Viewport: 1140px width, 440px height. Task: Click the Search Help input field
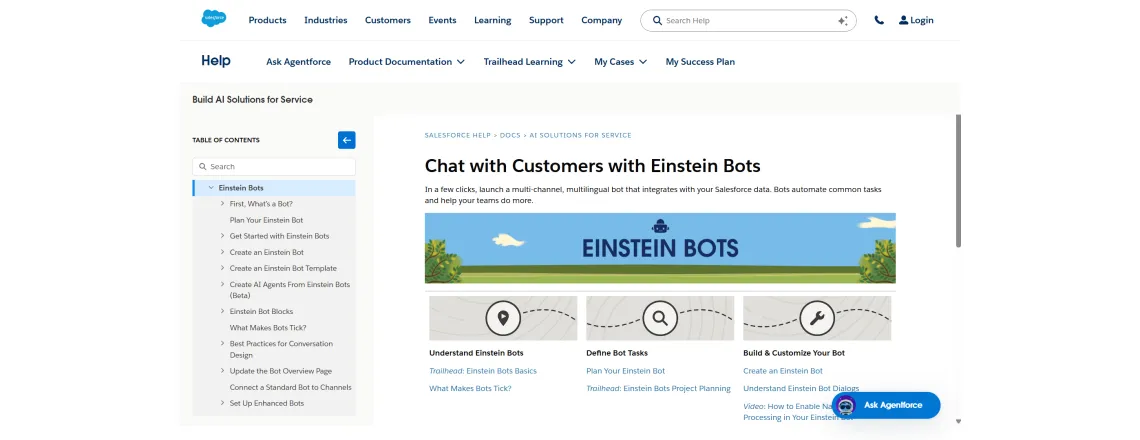(x=748, y=20)
